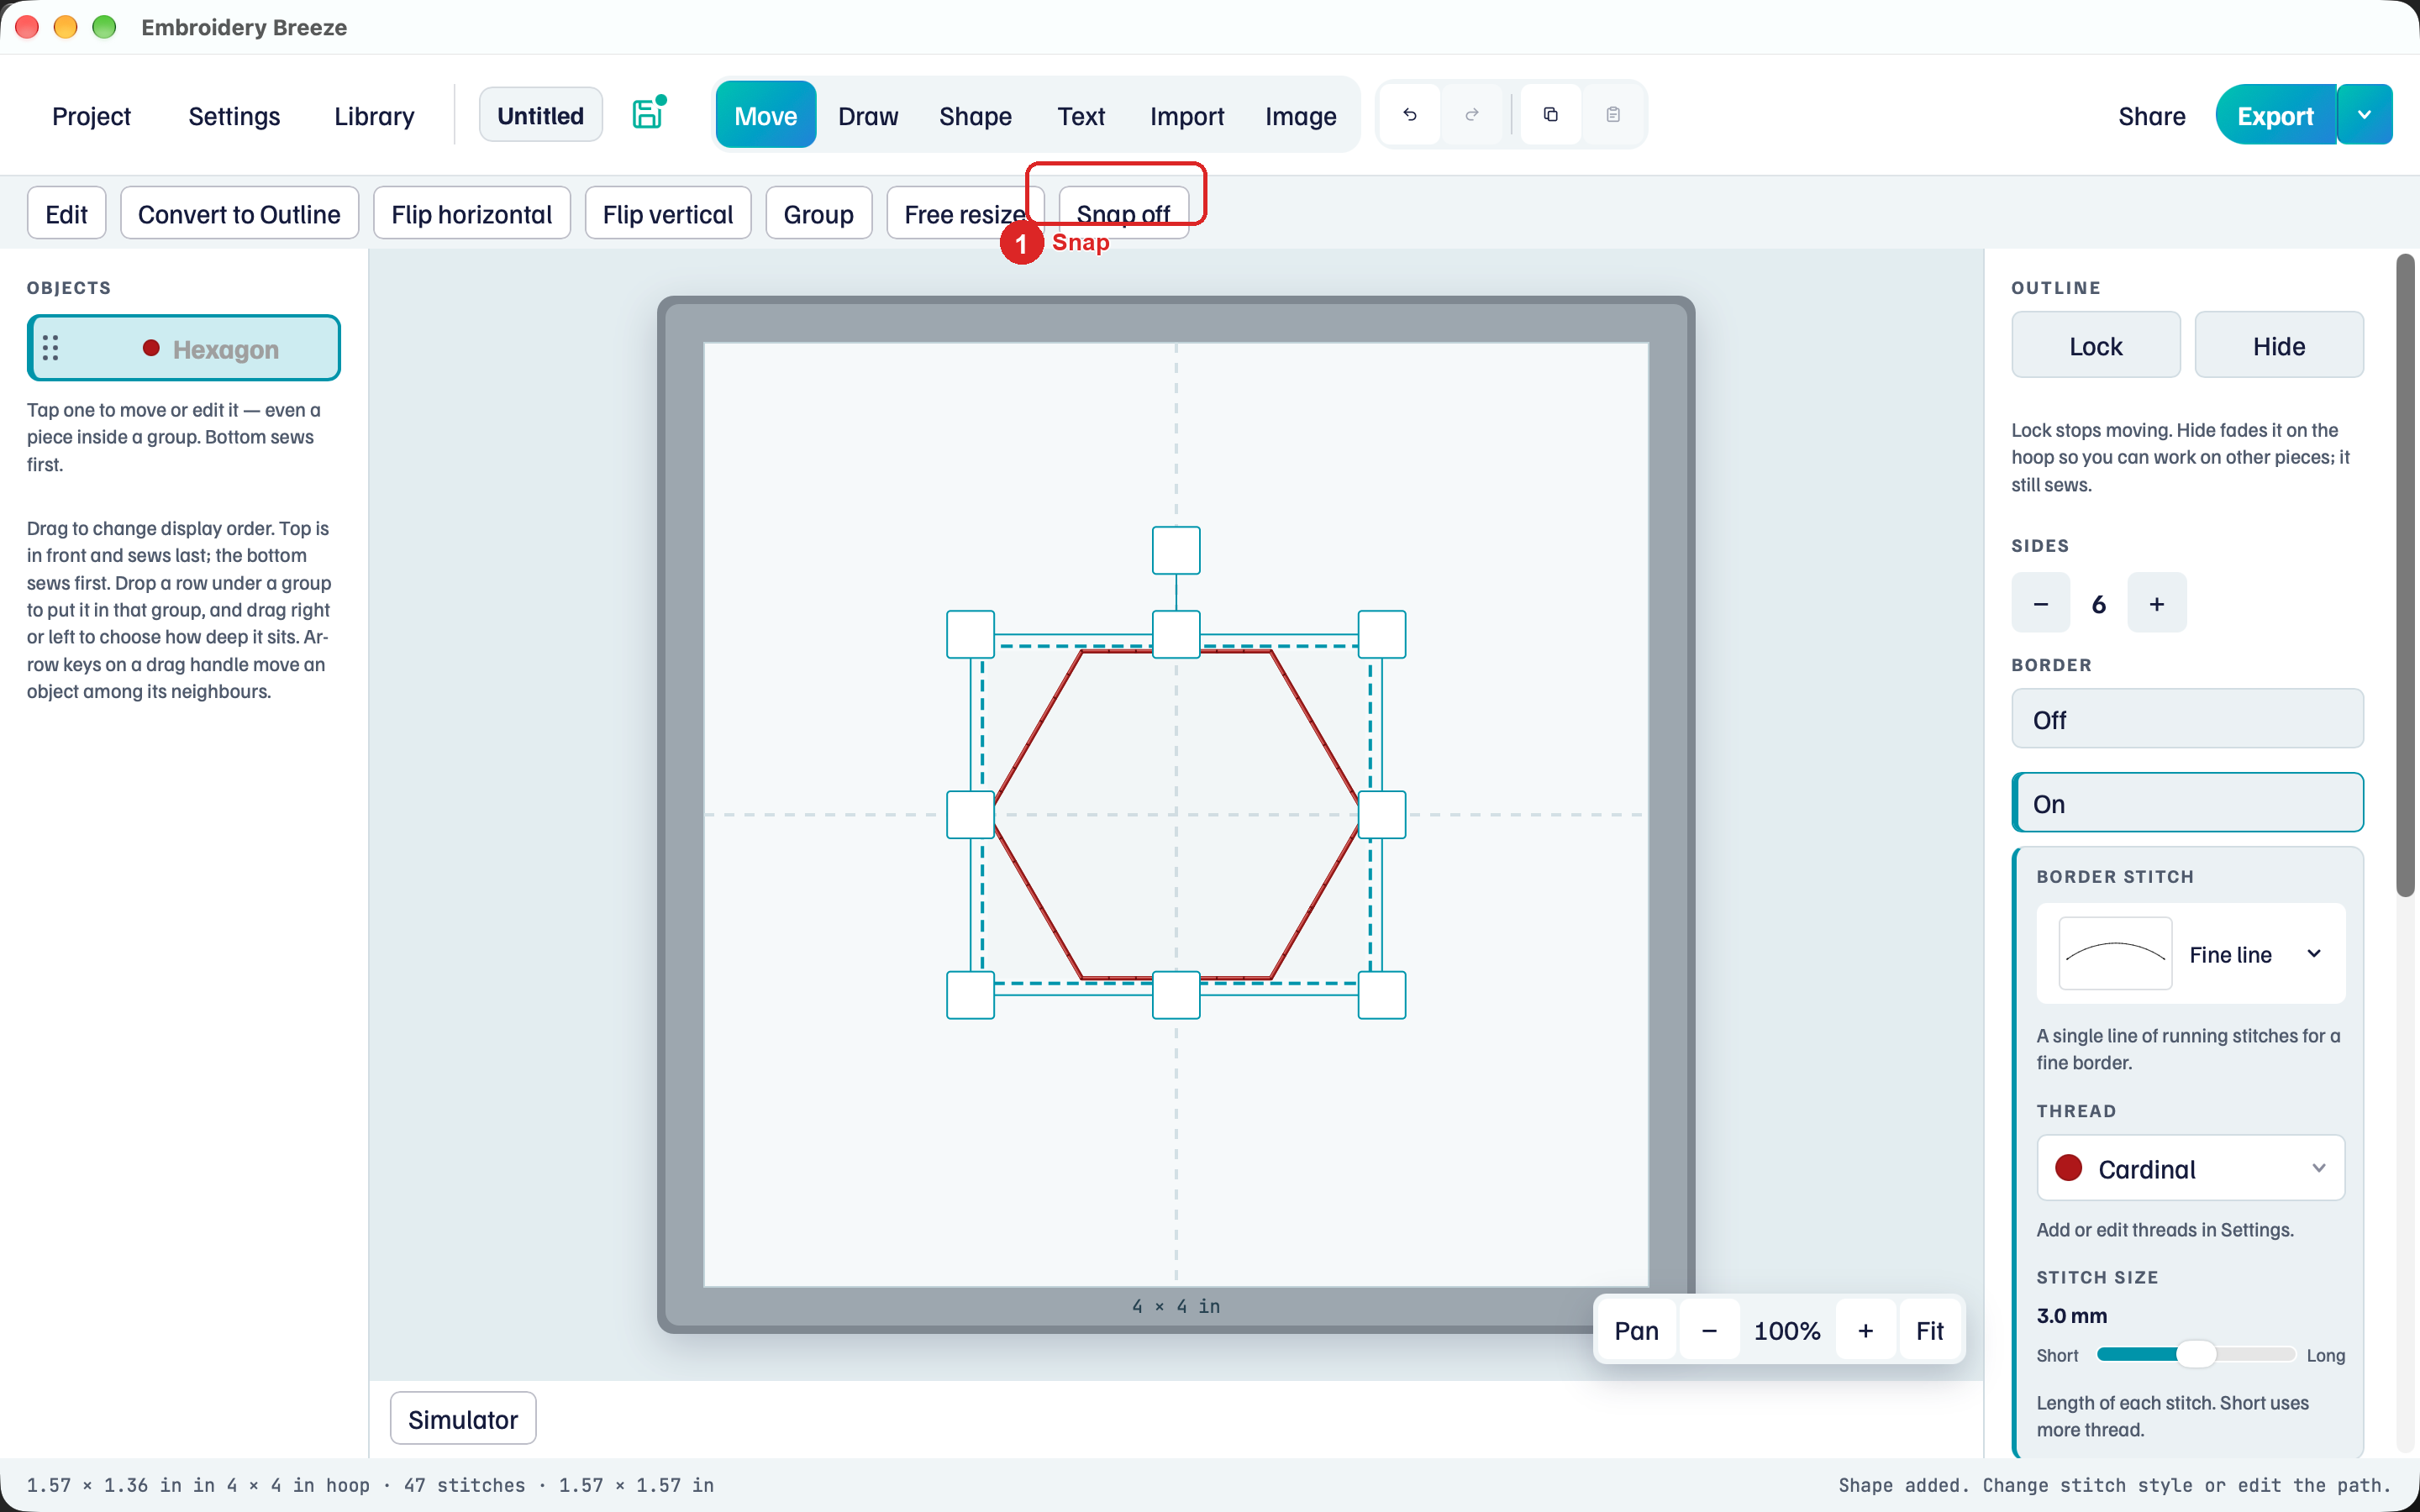
Task: Click the green save project icon
Action: [649, 114]
